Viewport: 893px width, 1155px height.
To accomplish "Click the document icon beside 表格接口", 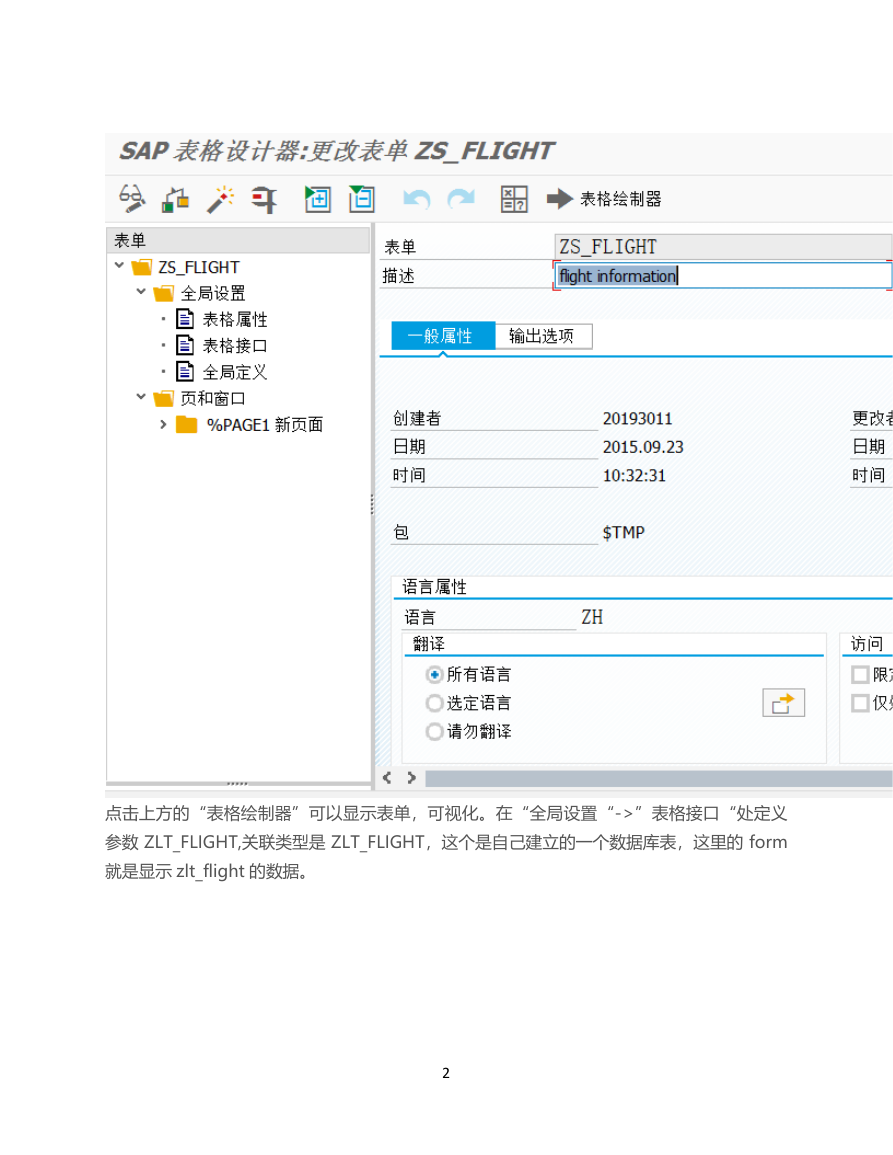I will pos(185,345).
